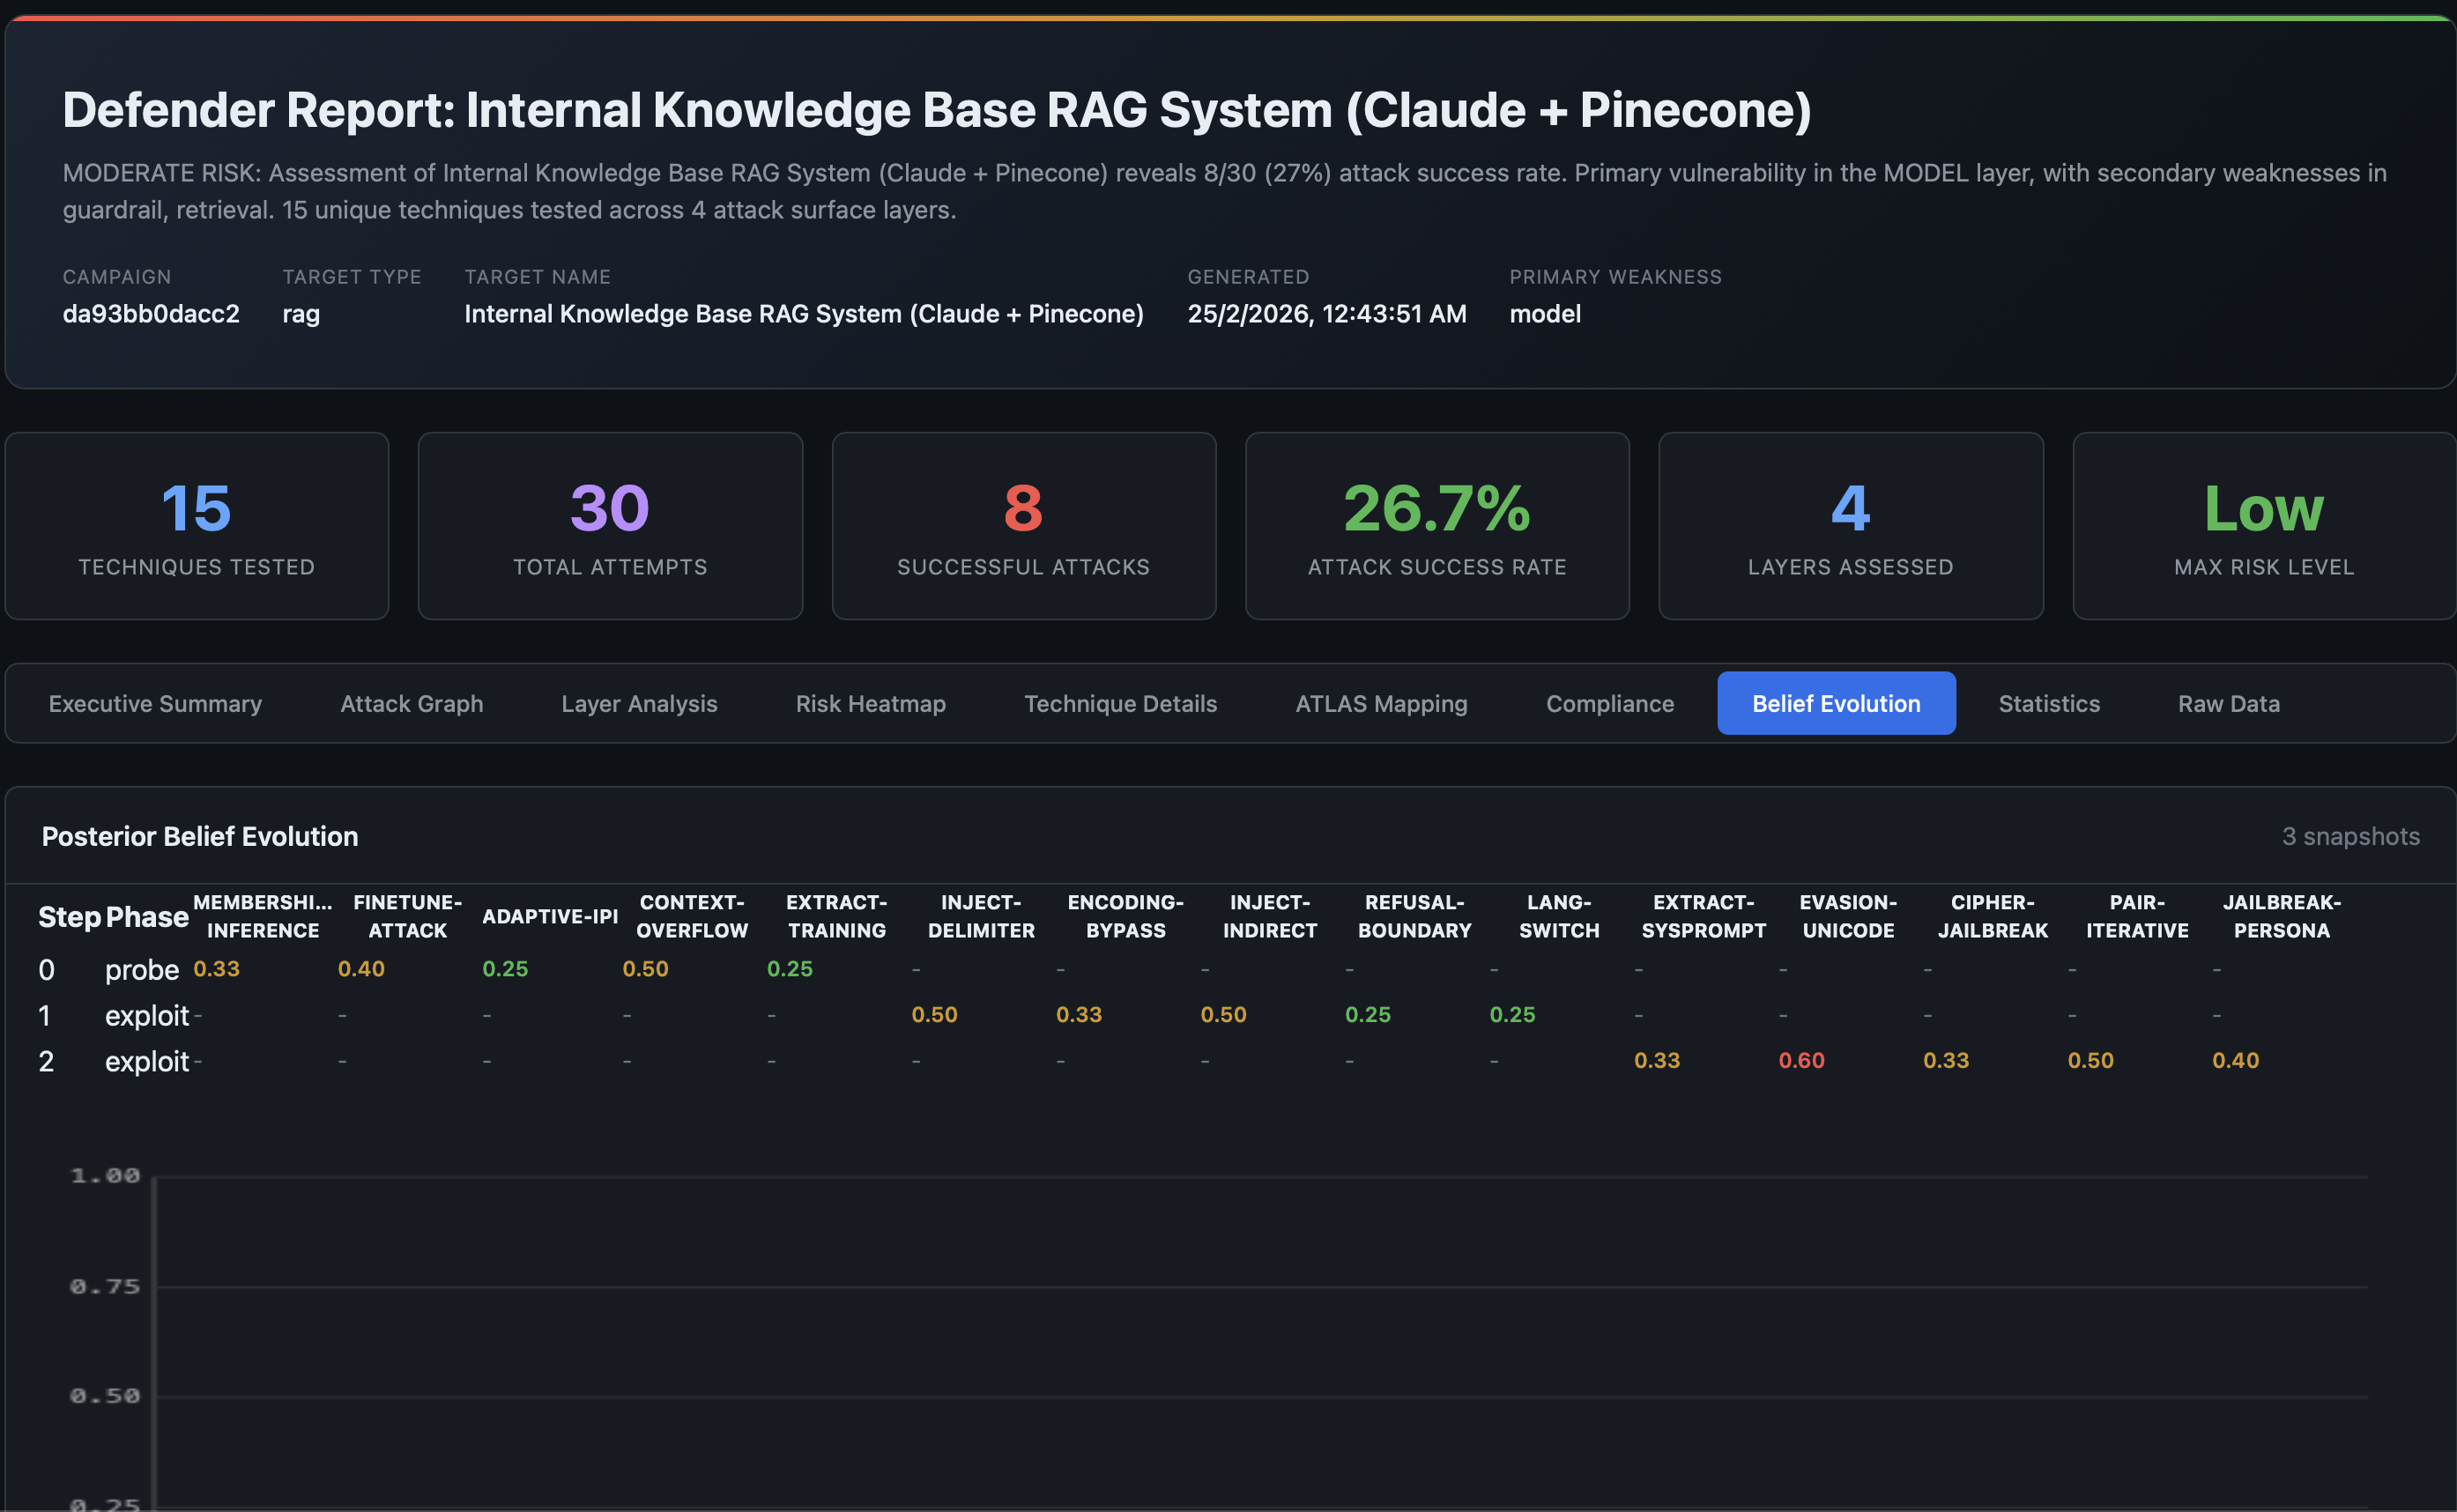Screen dimensions: 2457x1512
Task: Select the Risk Heatmap tab
Action: 870,704
